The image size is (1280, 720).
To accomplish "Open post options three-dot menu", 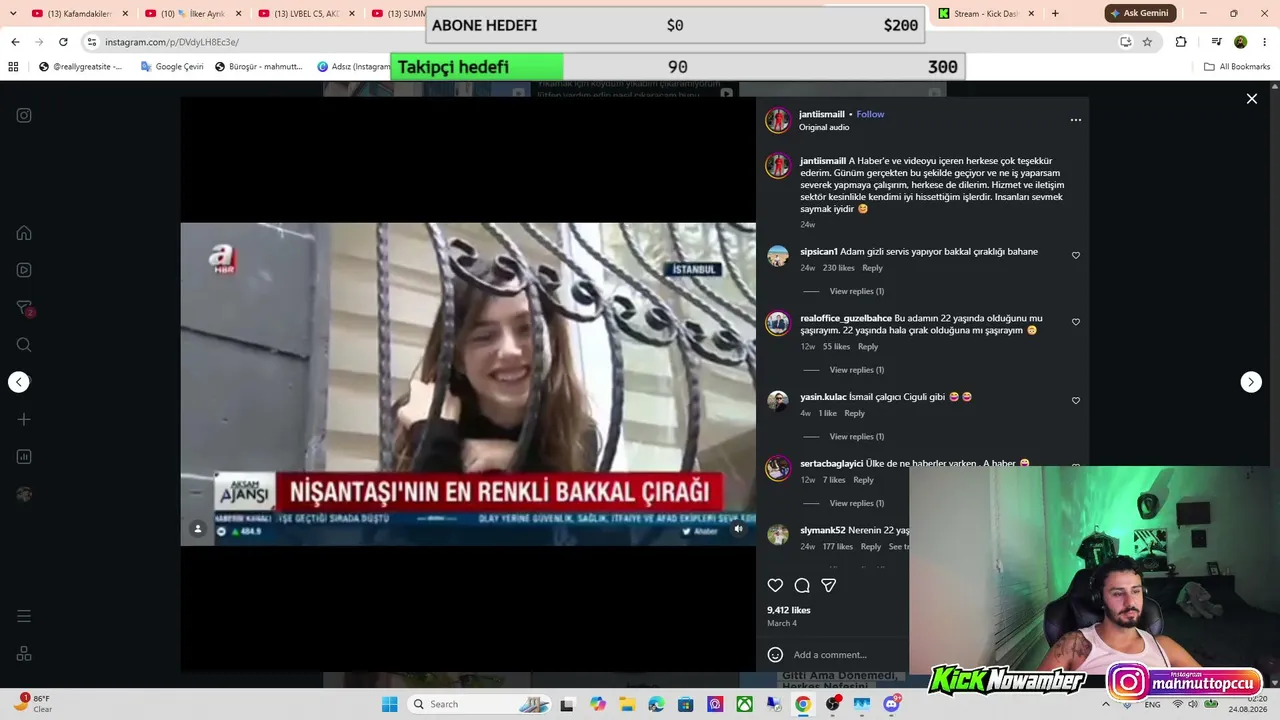I will click(1076, 120).
